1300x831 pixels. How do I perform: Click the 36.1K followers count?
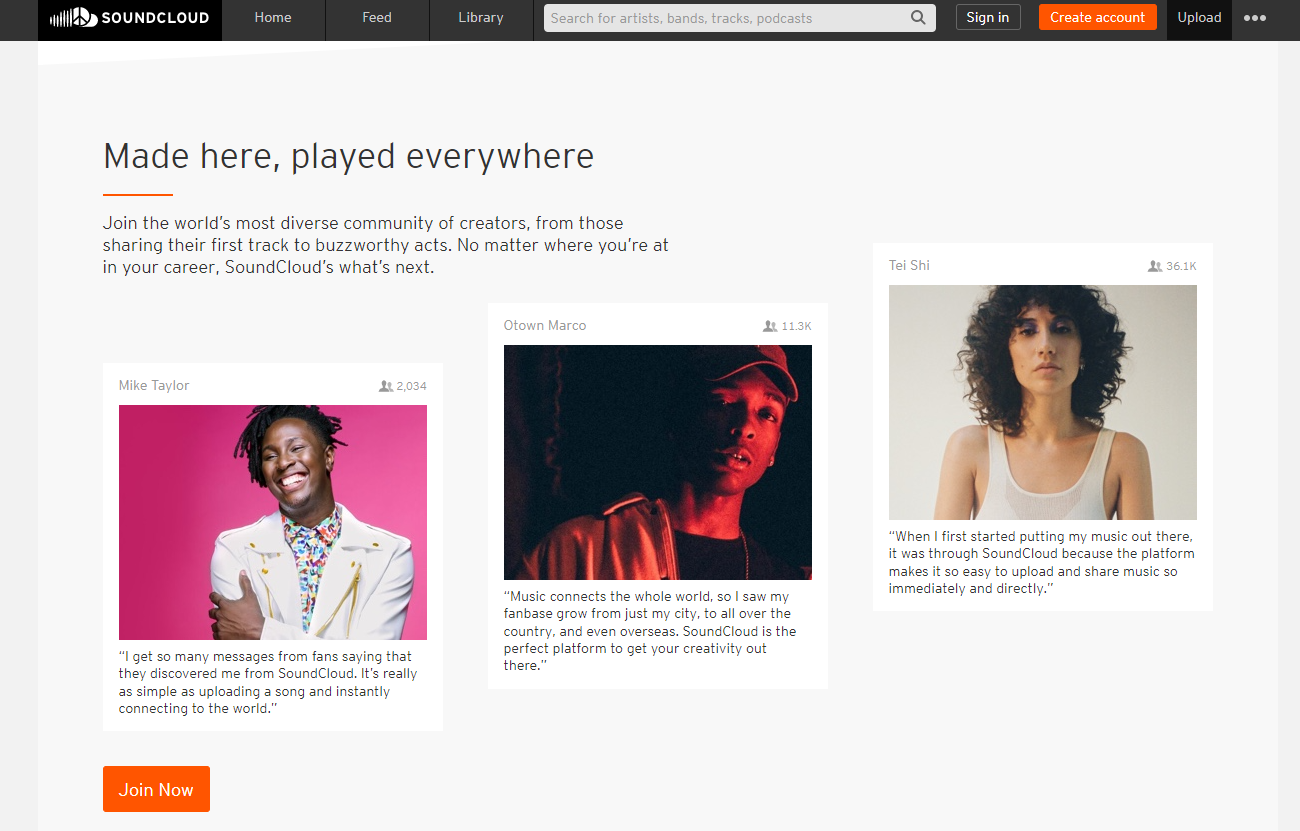click(x=1181, y=266)
